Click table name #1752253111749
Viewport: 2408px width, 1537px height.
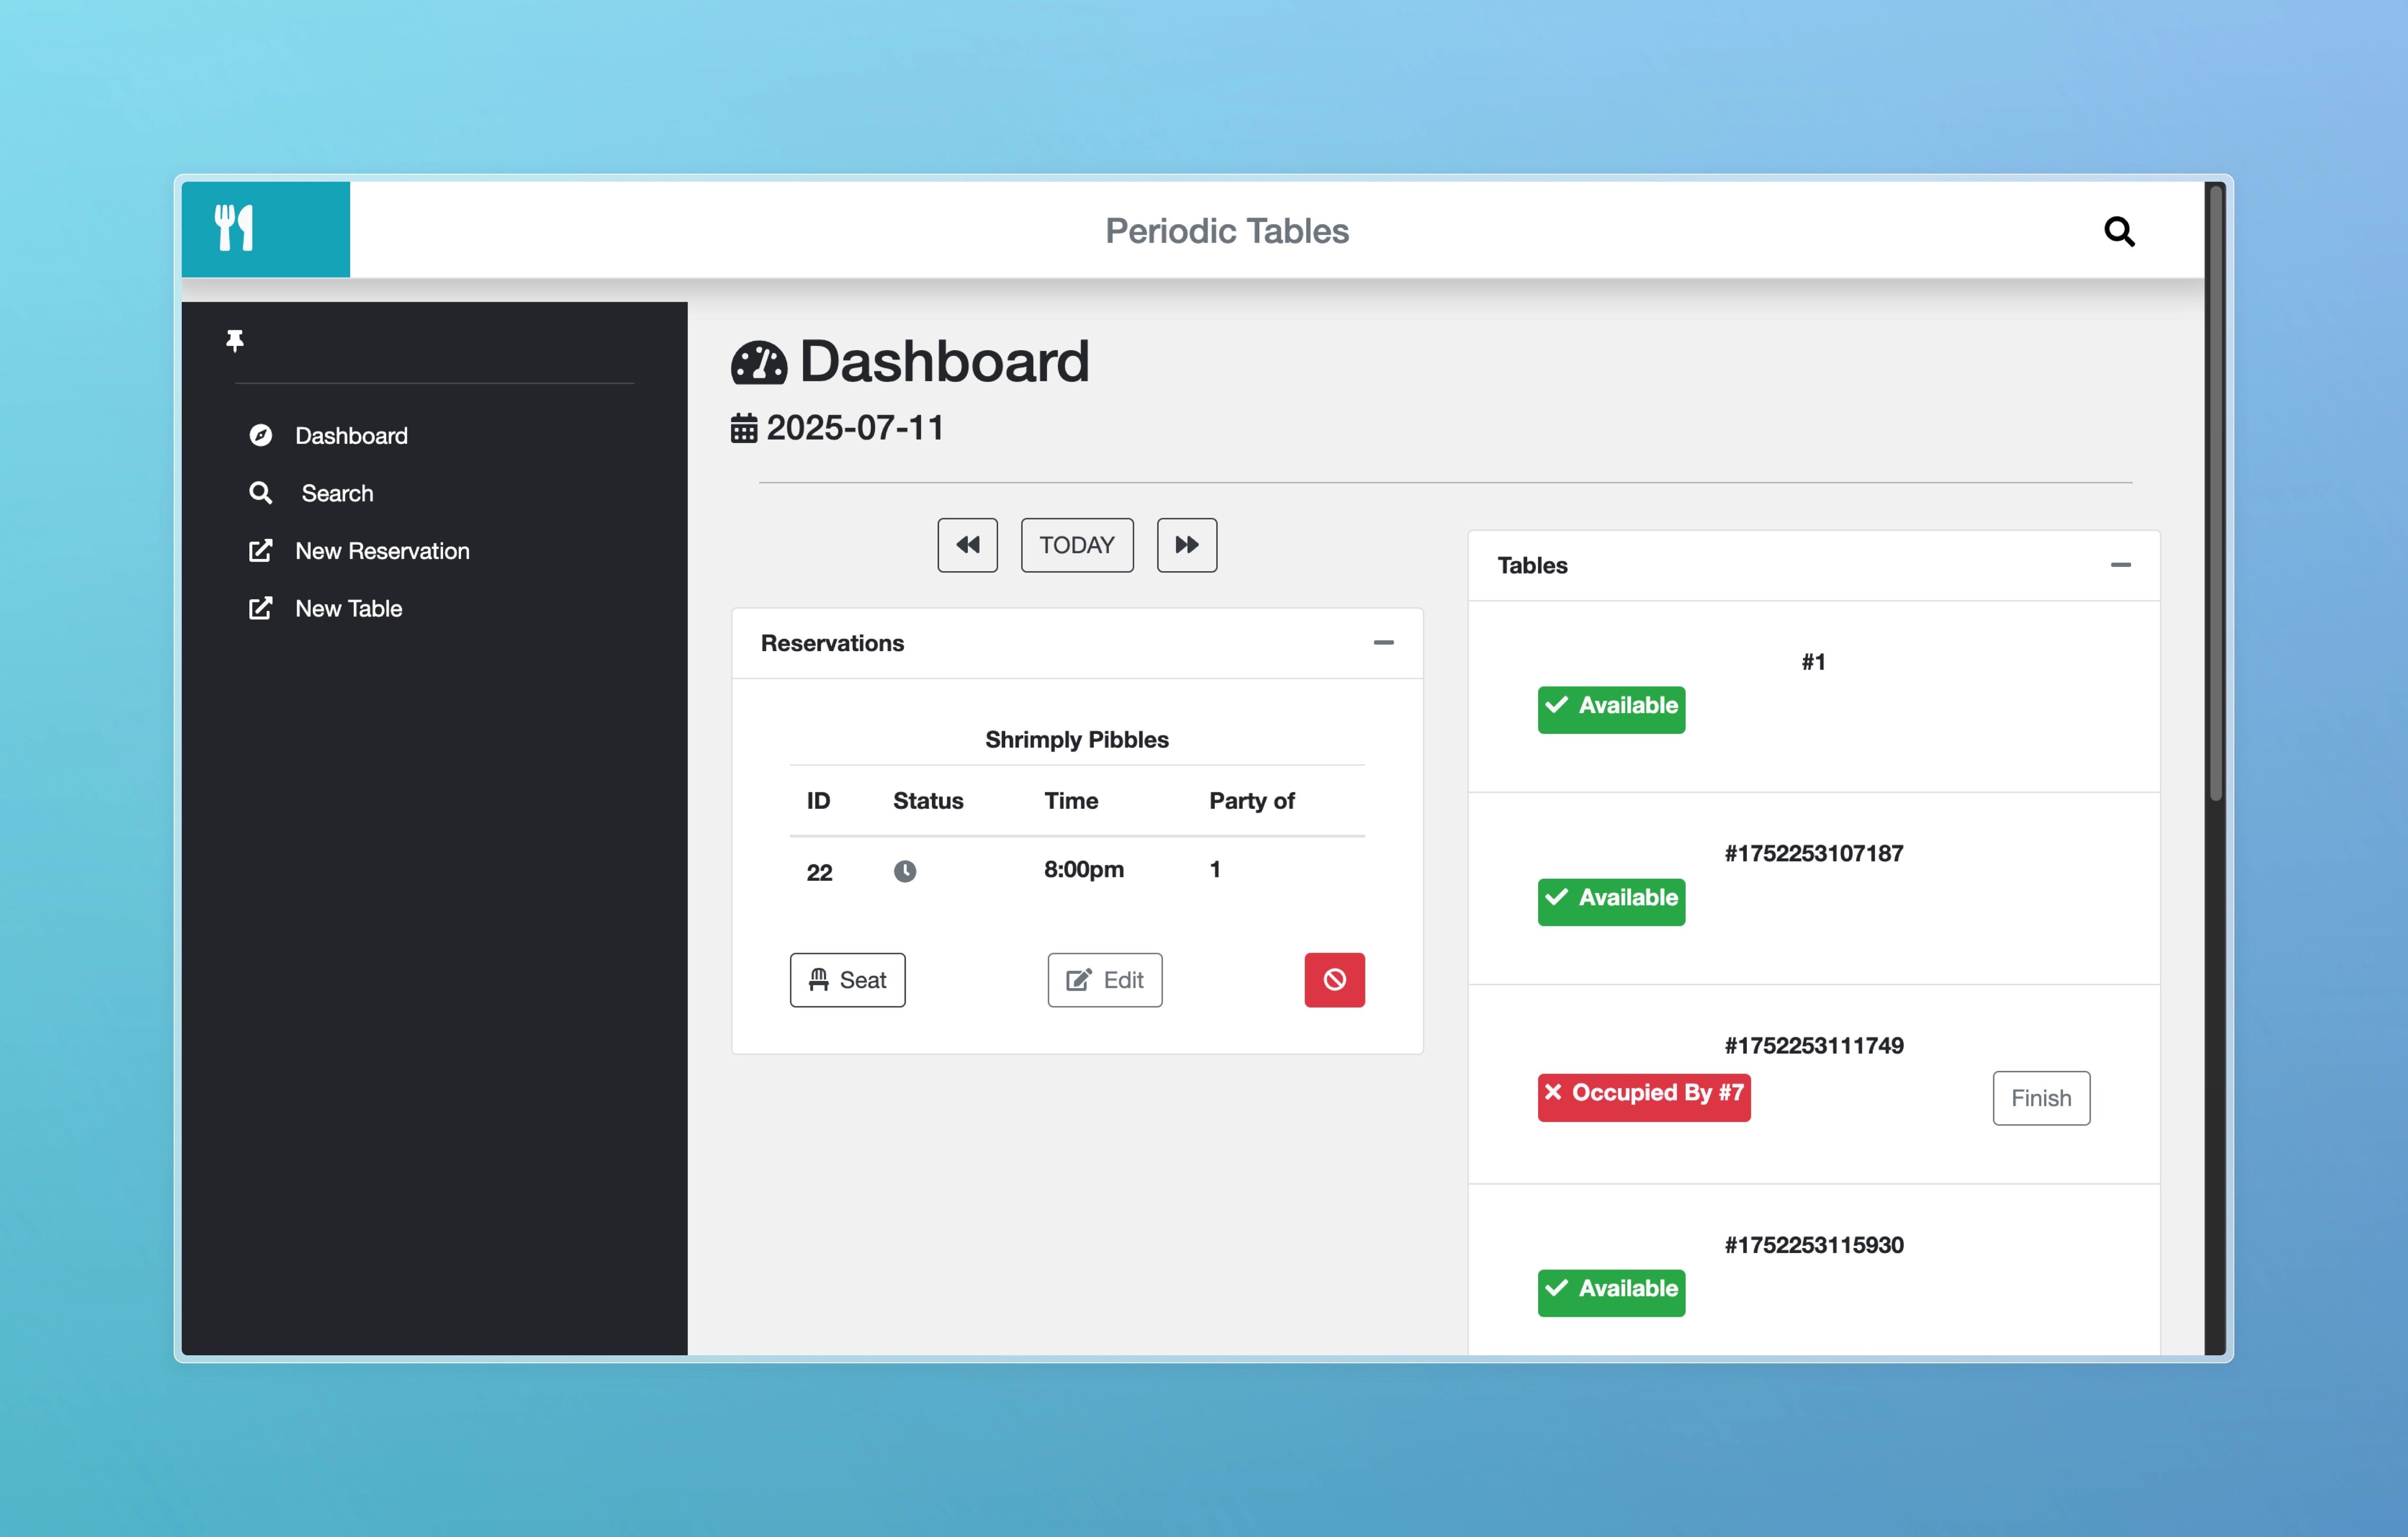1813,1045
